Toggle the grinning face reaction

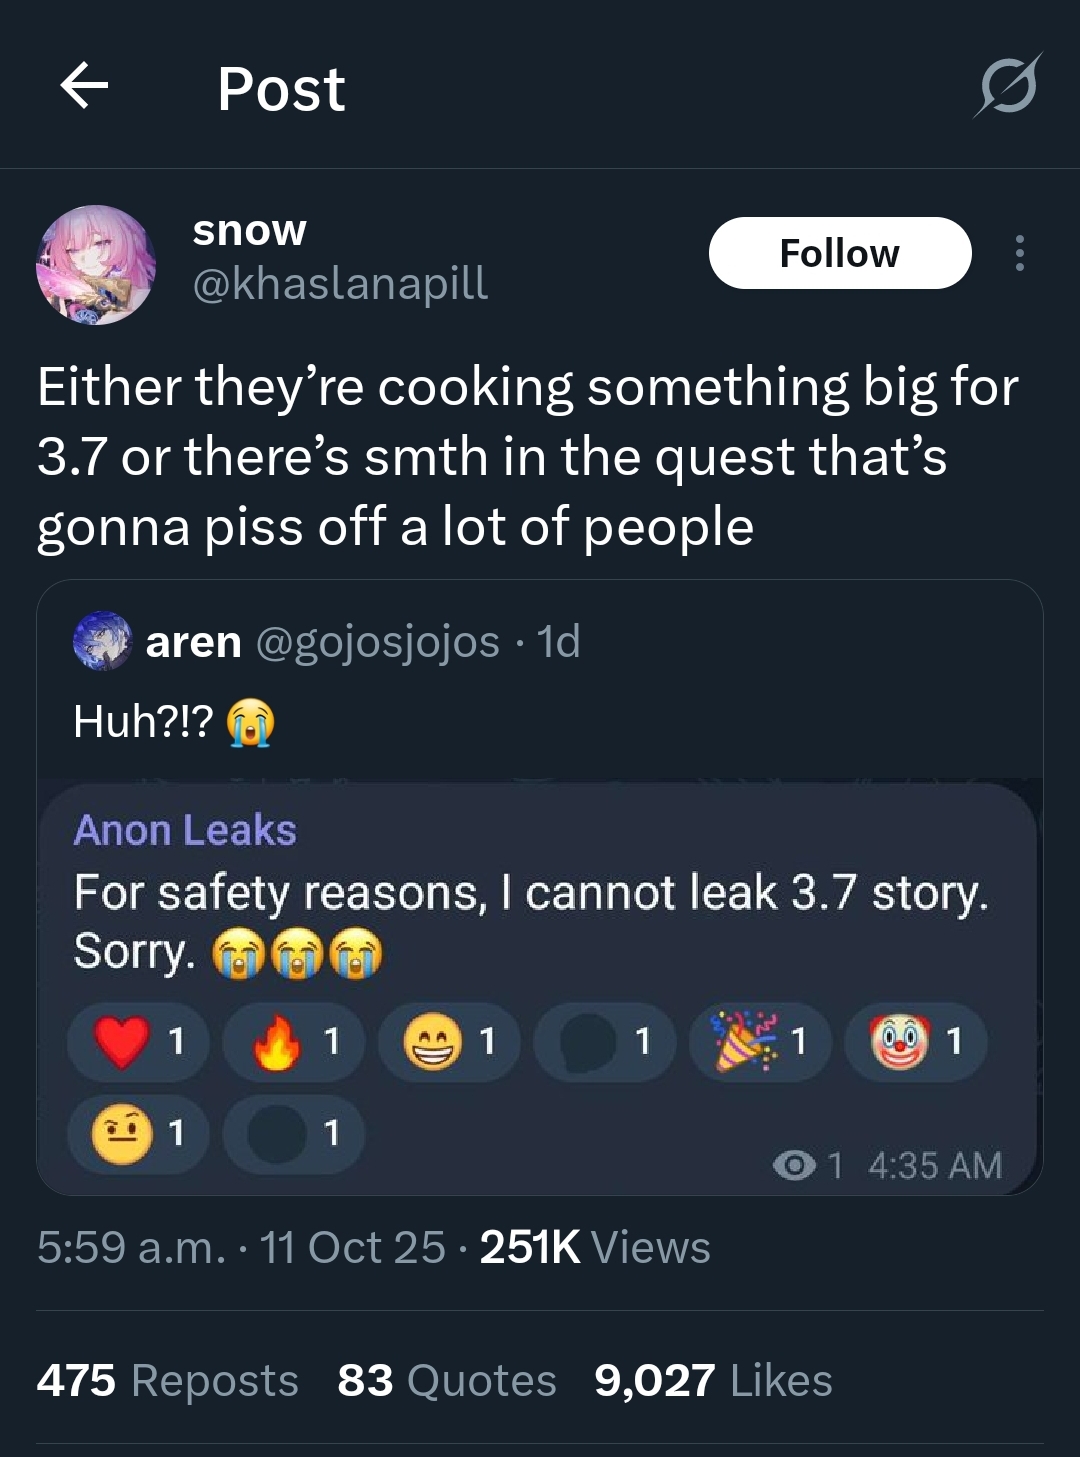450,1042
